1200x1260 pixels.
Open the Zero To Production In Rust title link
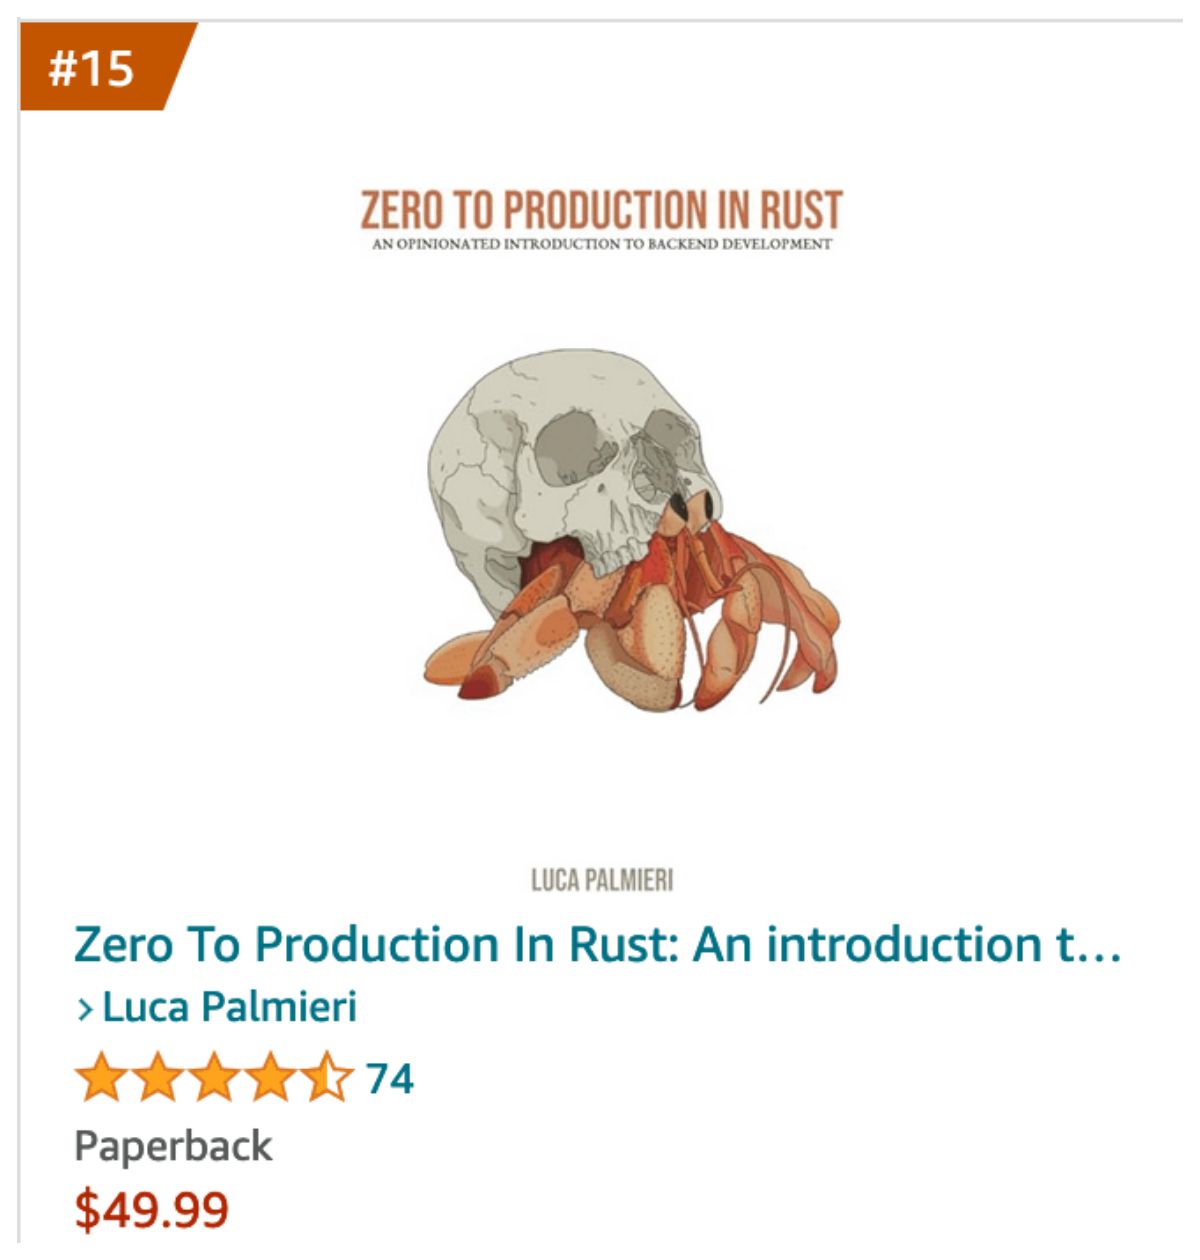pyautogui.click(x=597, y=945)
